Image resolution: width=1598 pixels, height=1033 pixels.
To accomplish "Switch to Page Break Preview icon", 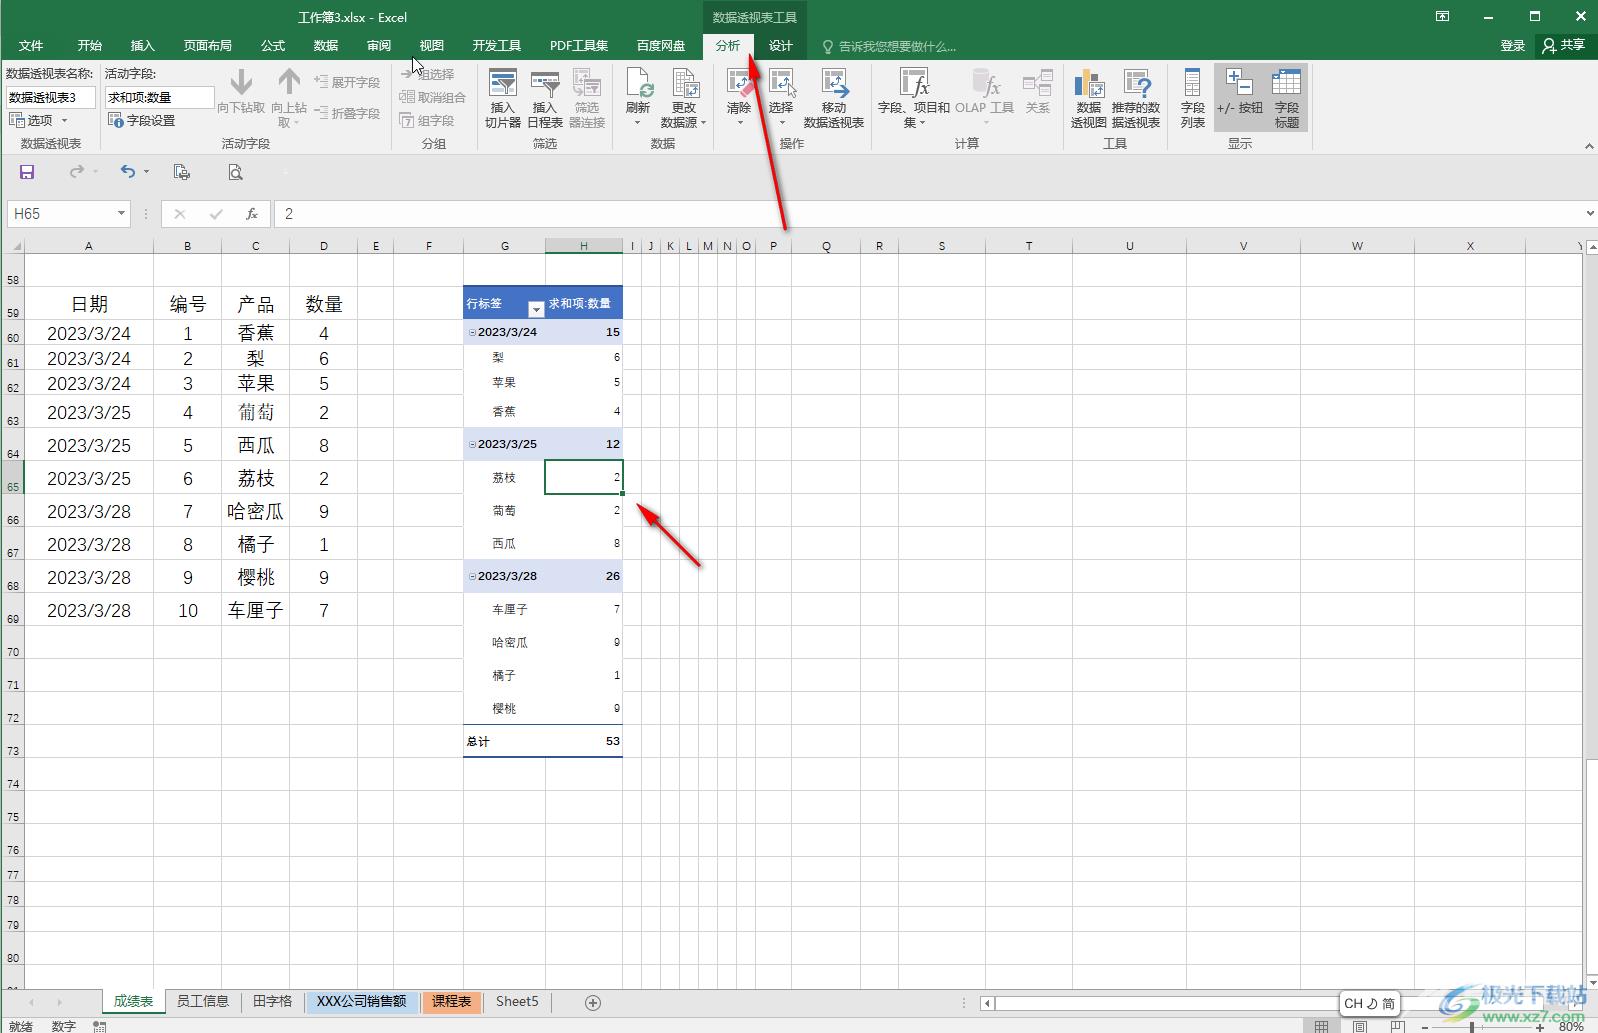I will point(1397,1026).
